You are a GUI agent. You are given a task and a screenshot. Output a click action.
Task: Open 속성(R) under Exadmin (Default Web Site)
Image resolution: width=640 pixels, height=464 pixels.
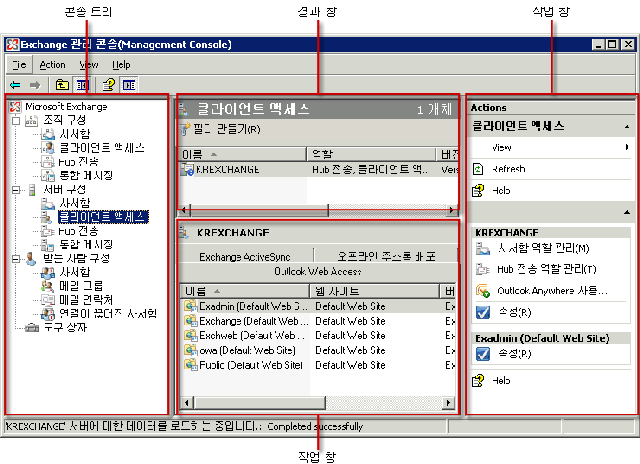(x=515, y=354)
